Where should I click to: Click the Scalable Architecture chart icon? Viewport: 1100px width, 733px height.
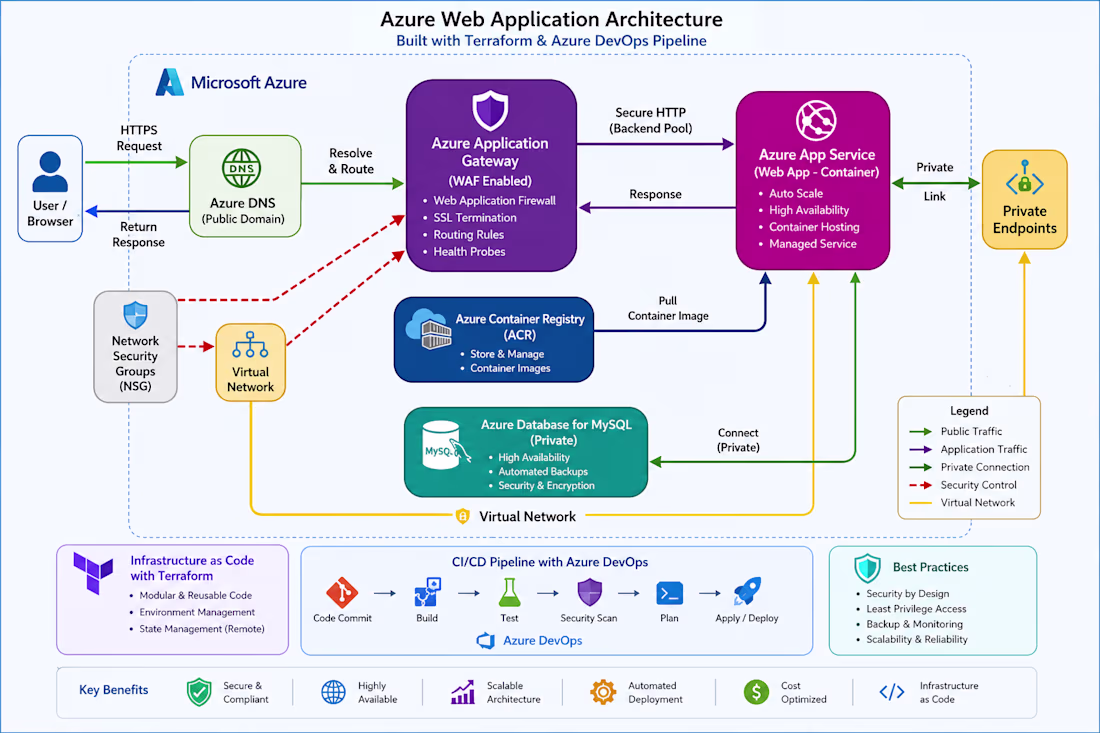(x=463, y=692)
